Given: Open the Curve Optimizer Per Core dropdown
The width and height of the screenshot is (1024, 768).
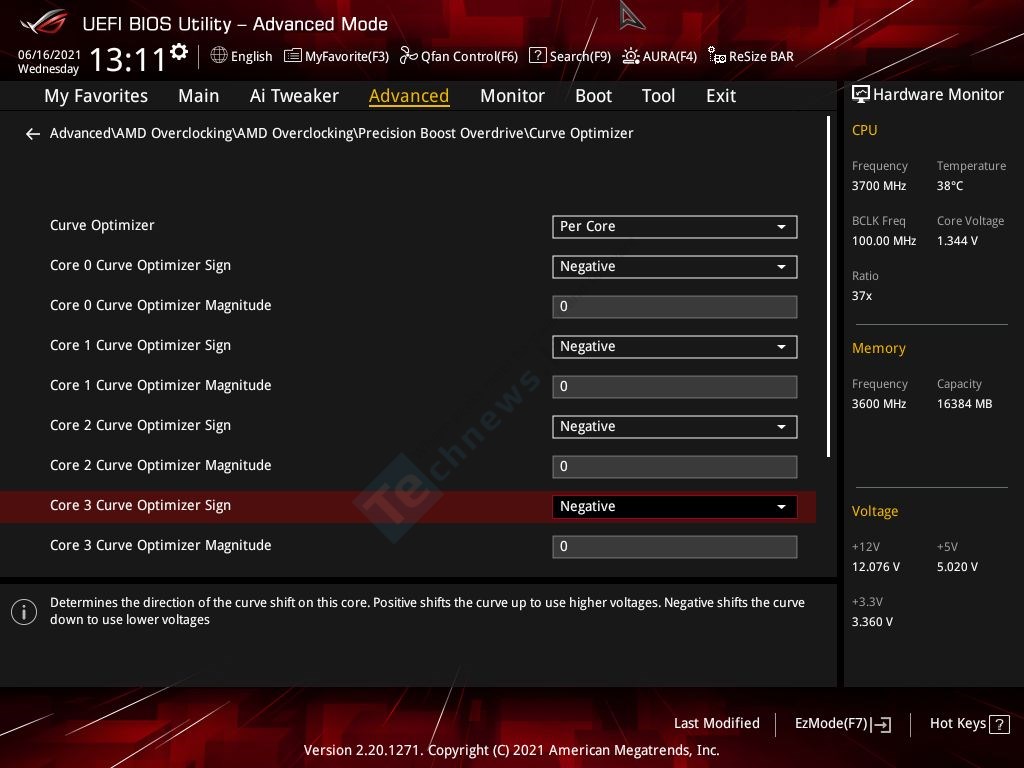Looking at the screenshot, I should [675, 227].
